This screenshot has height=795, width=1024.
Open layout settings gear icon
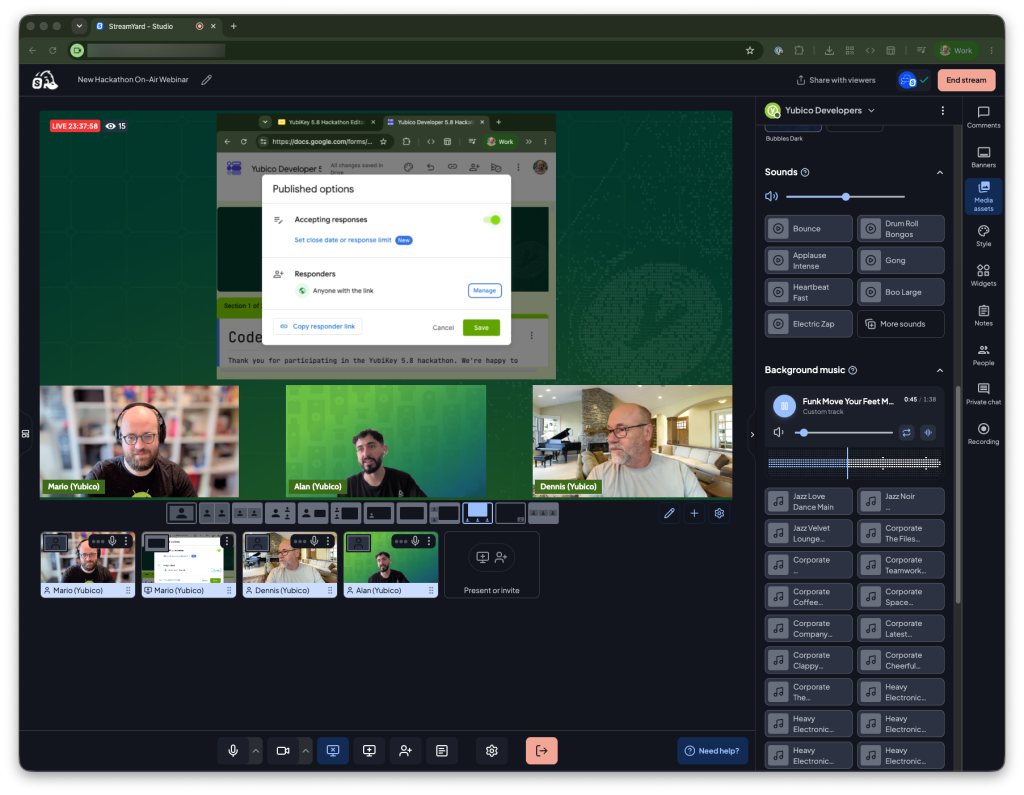(719, 513)
